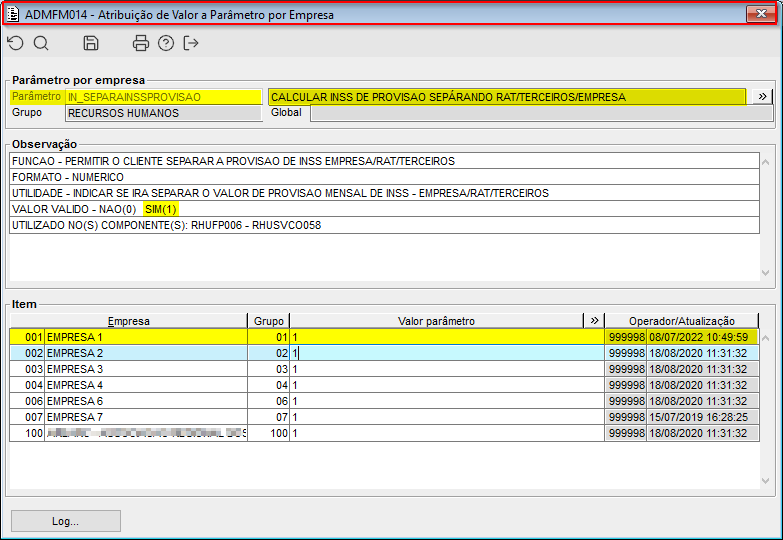Open search with the magnifier icon
The width and height of the screenshot is (783, 540).
coord(41,43)
